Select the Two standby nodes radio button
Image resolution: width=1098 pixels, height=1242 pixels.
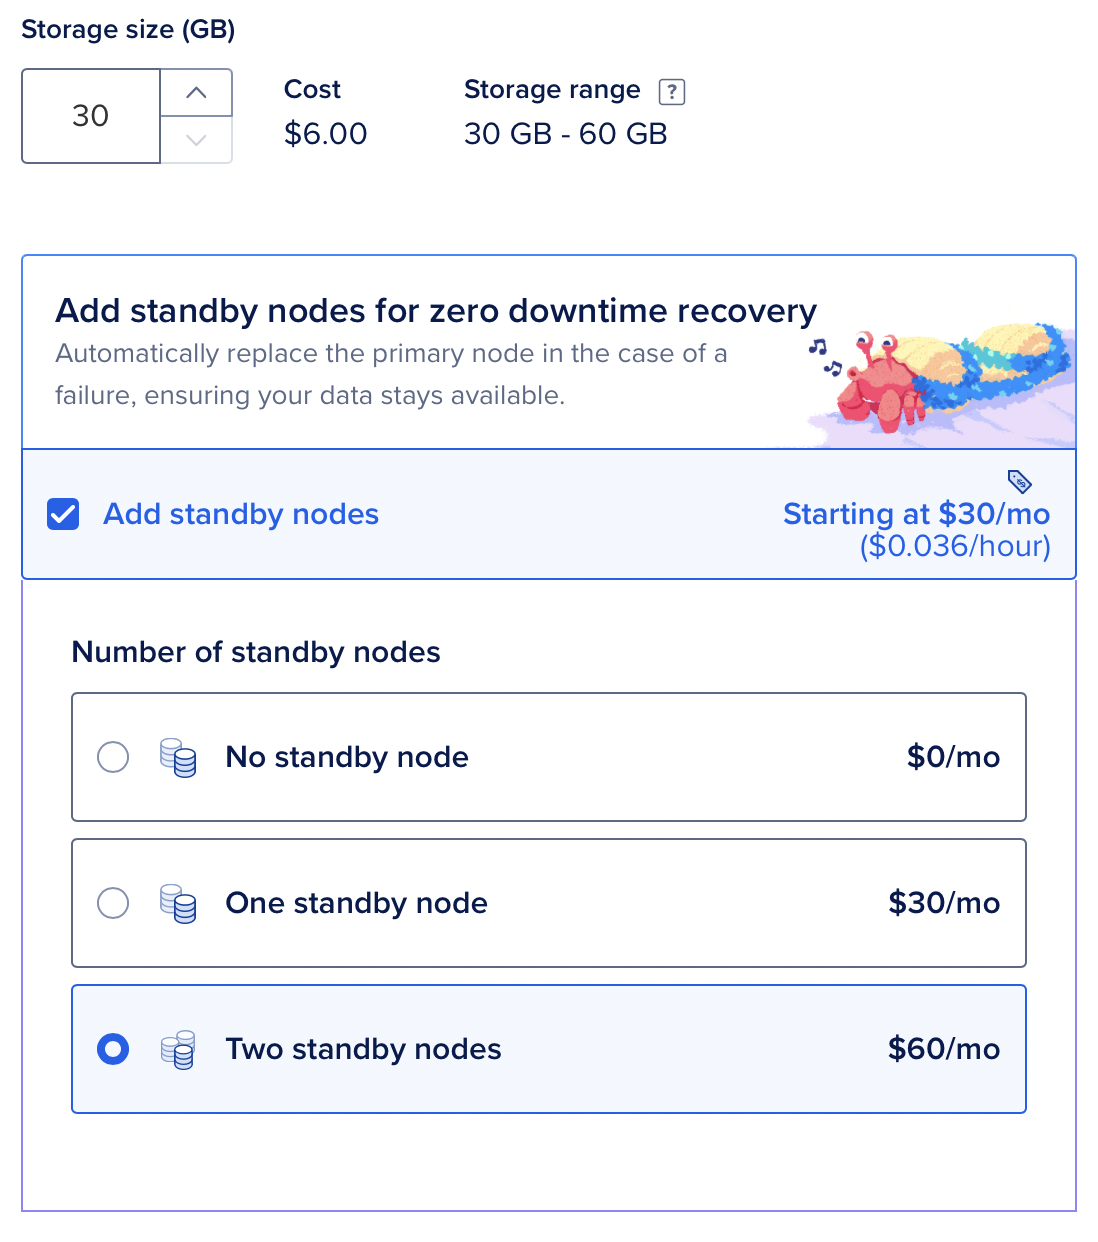pos(113,1049)
